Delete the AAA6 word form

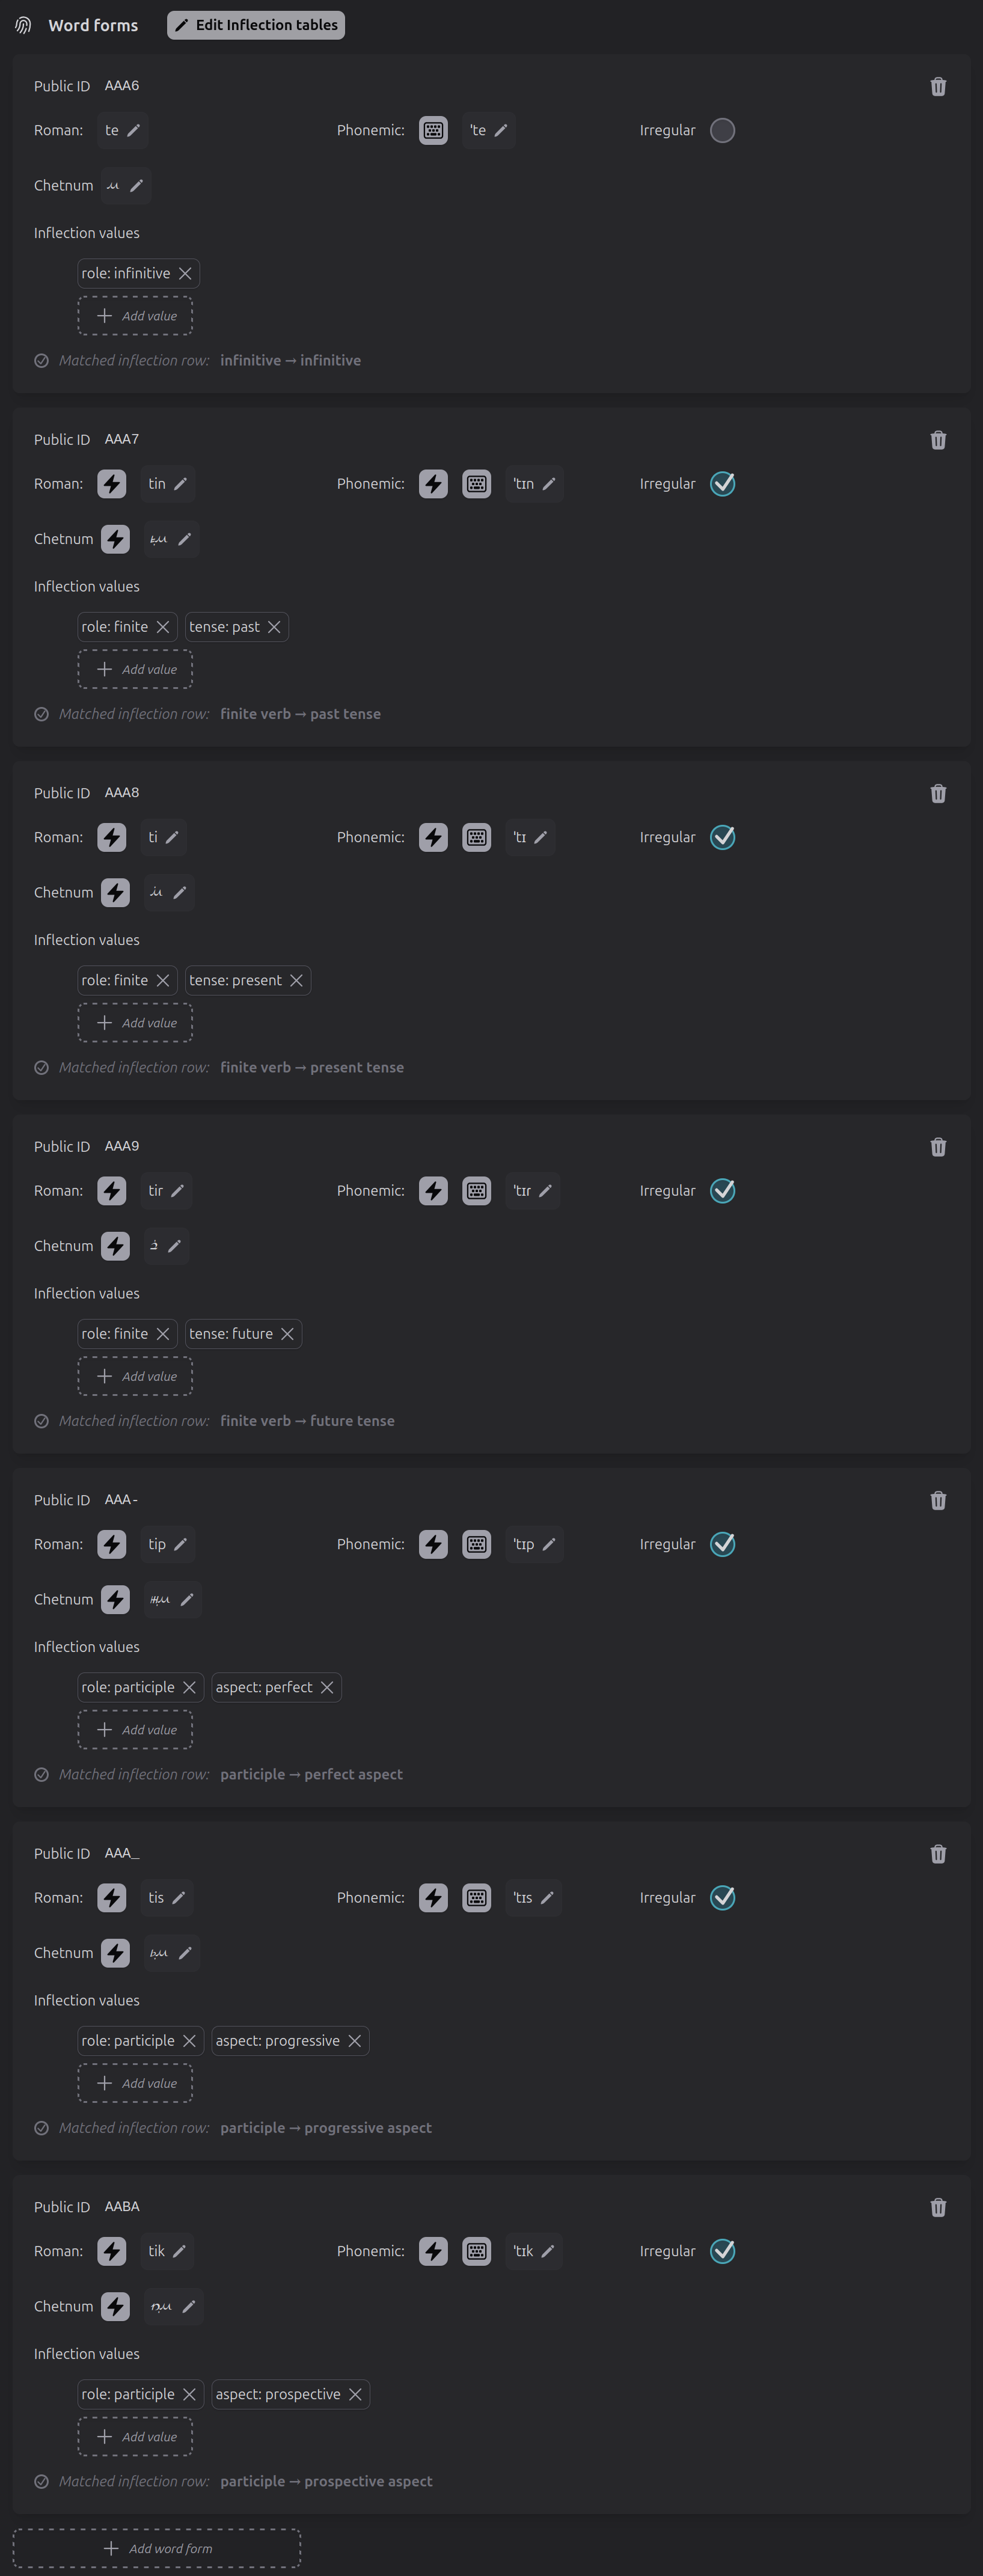click(938, 87)
